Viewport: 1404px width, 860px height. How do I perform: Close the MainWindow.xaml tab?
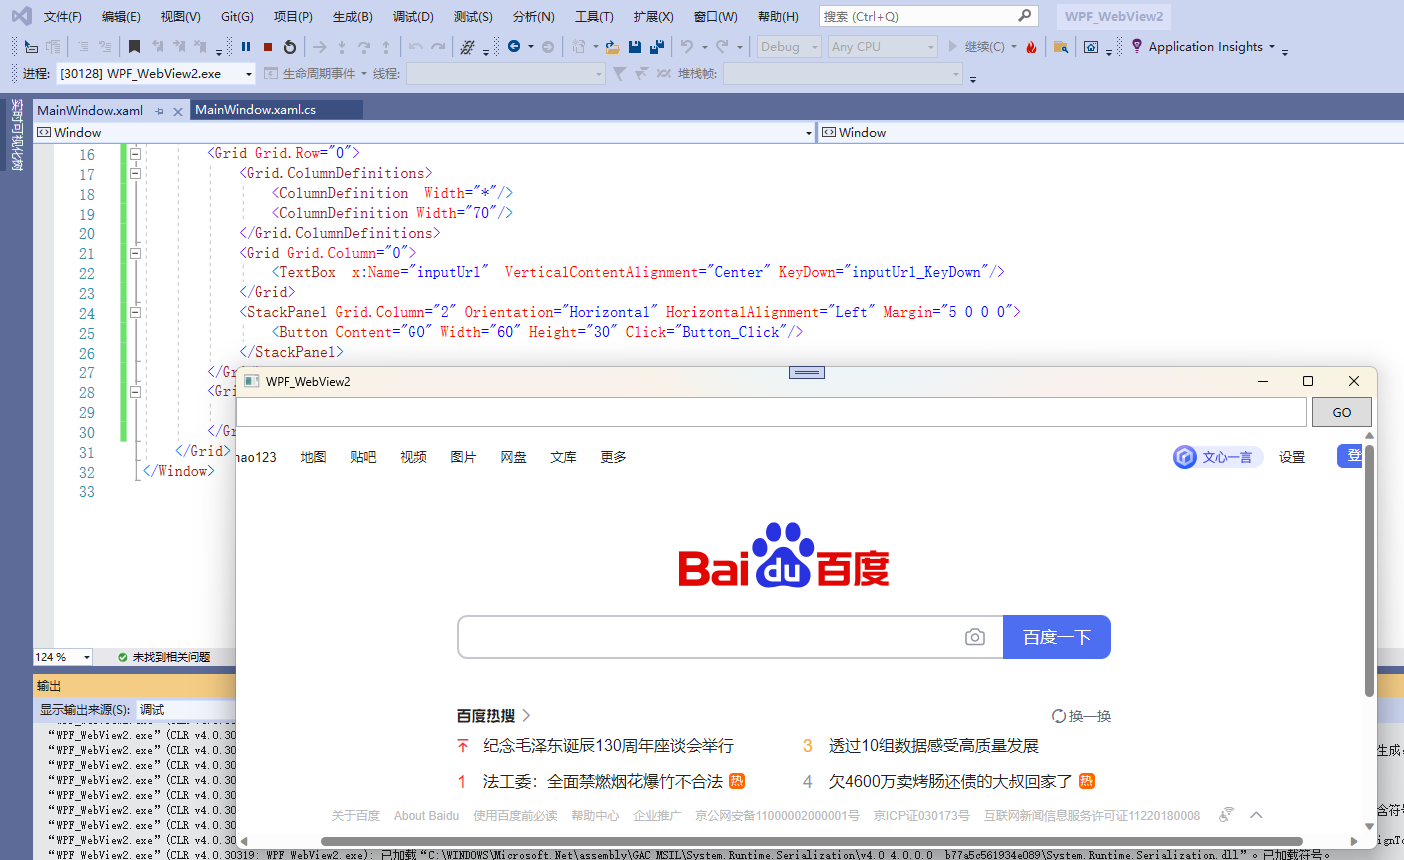pyautogui.click(x=178, y=111)
